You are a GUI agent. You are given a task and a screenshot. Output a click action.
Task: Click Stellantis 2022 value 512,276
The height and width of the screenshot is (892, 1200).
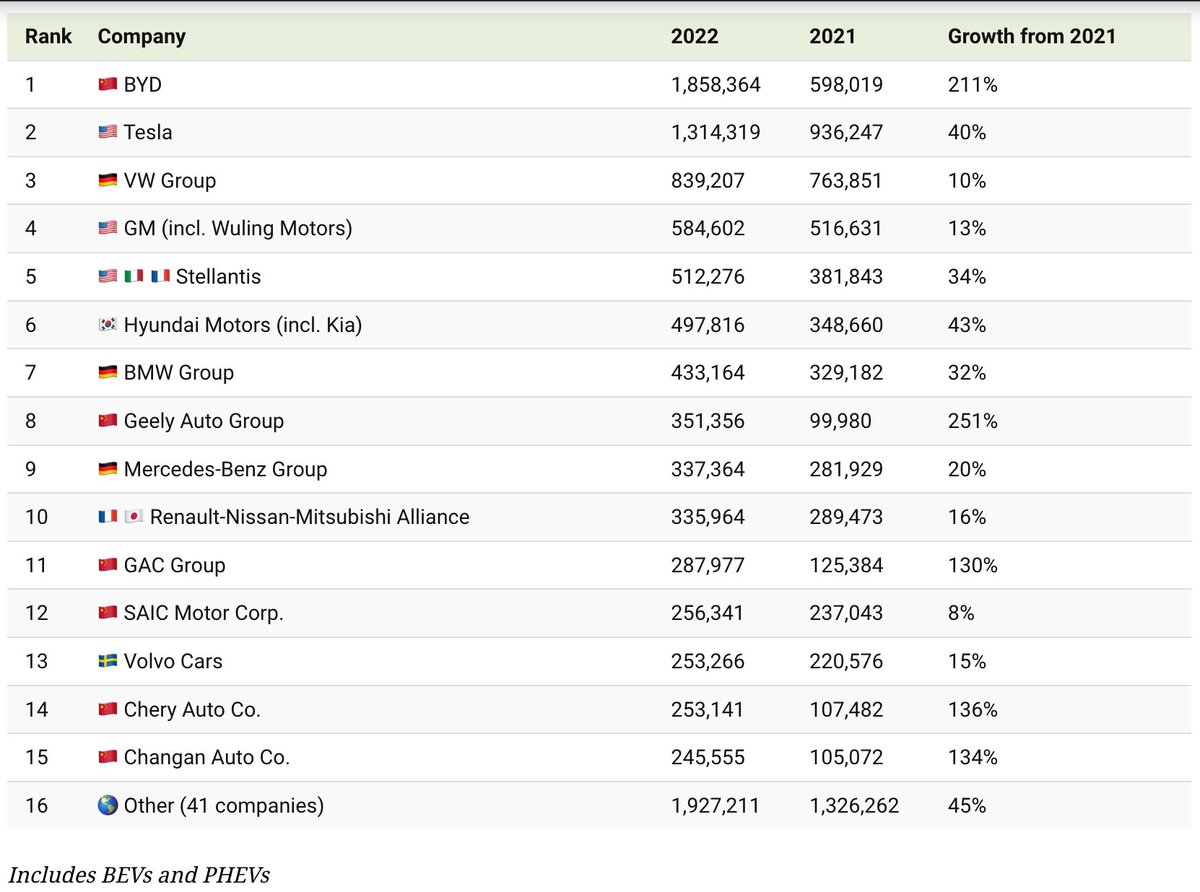(708, 277)
